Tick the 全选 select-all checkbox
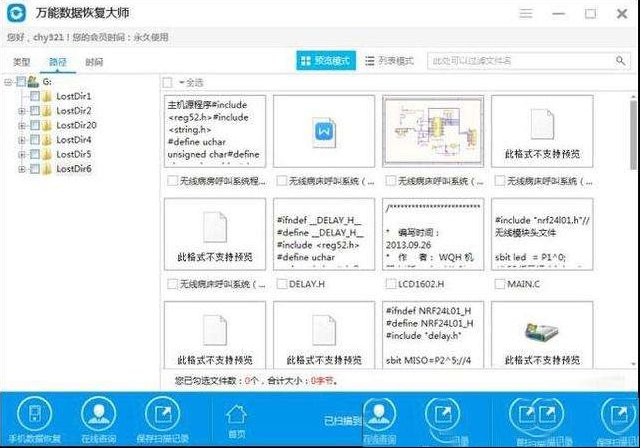This screenshot has height=448, width=640. point(167,83)
